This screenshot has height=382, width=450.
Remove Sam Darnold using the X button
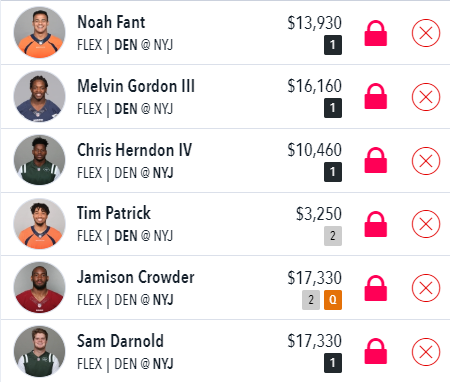pyautogui.click(x=426, y=352)
